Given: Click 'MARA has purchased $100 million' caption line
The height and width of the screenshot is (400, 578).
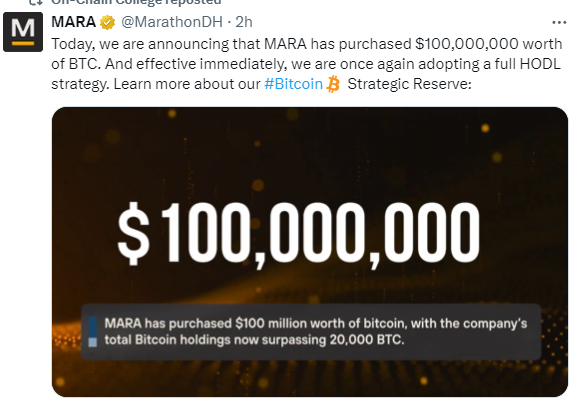Looking at the screenshot, I should [x=184, y=324].
